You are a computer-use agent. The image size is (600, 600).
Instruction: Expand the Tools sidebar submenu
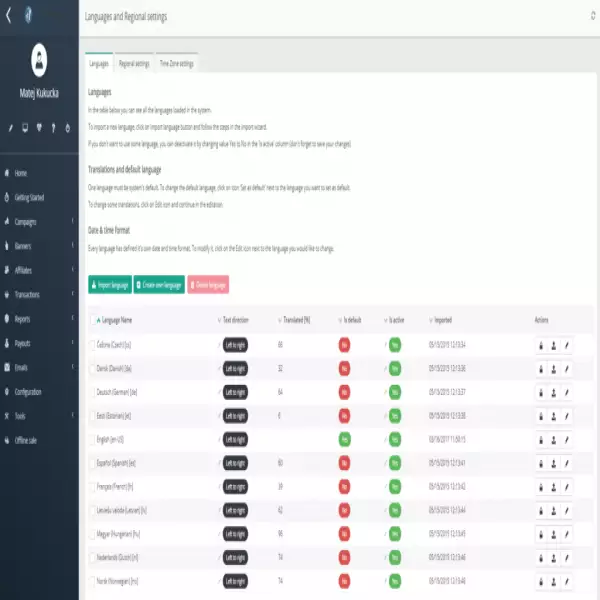point(20,416)
